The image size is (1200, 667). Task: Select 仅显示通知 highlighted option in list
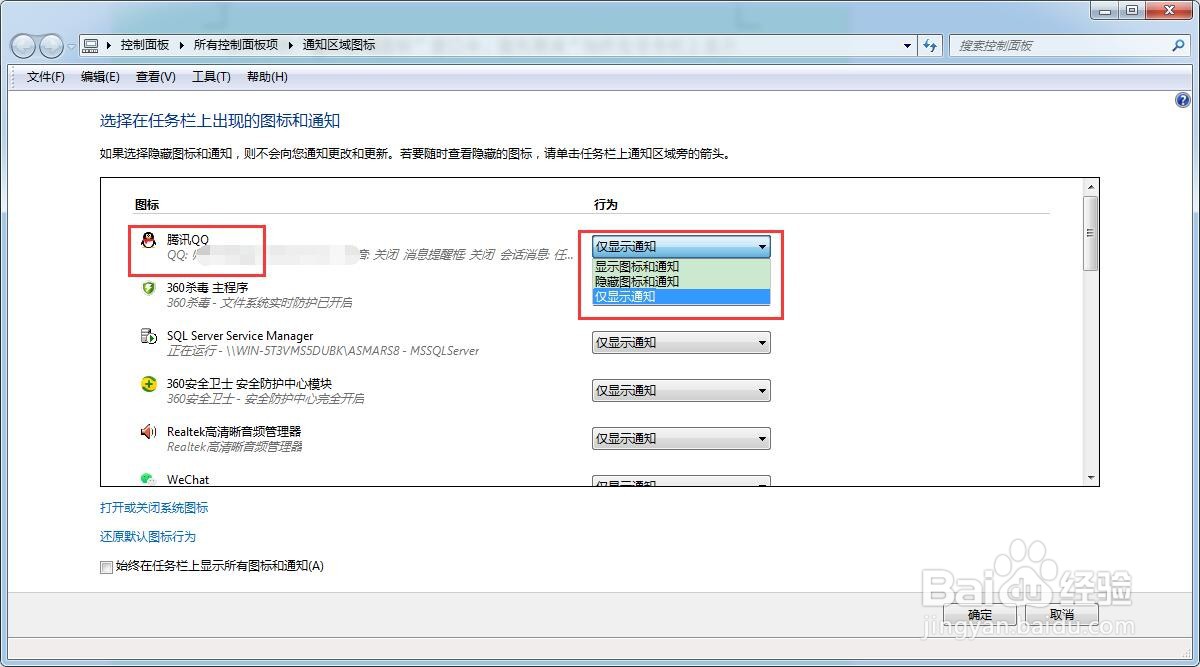click(681, 297)
